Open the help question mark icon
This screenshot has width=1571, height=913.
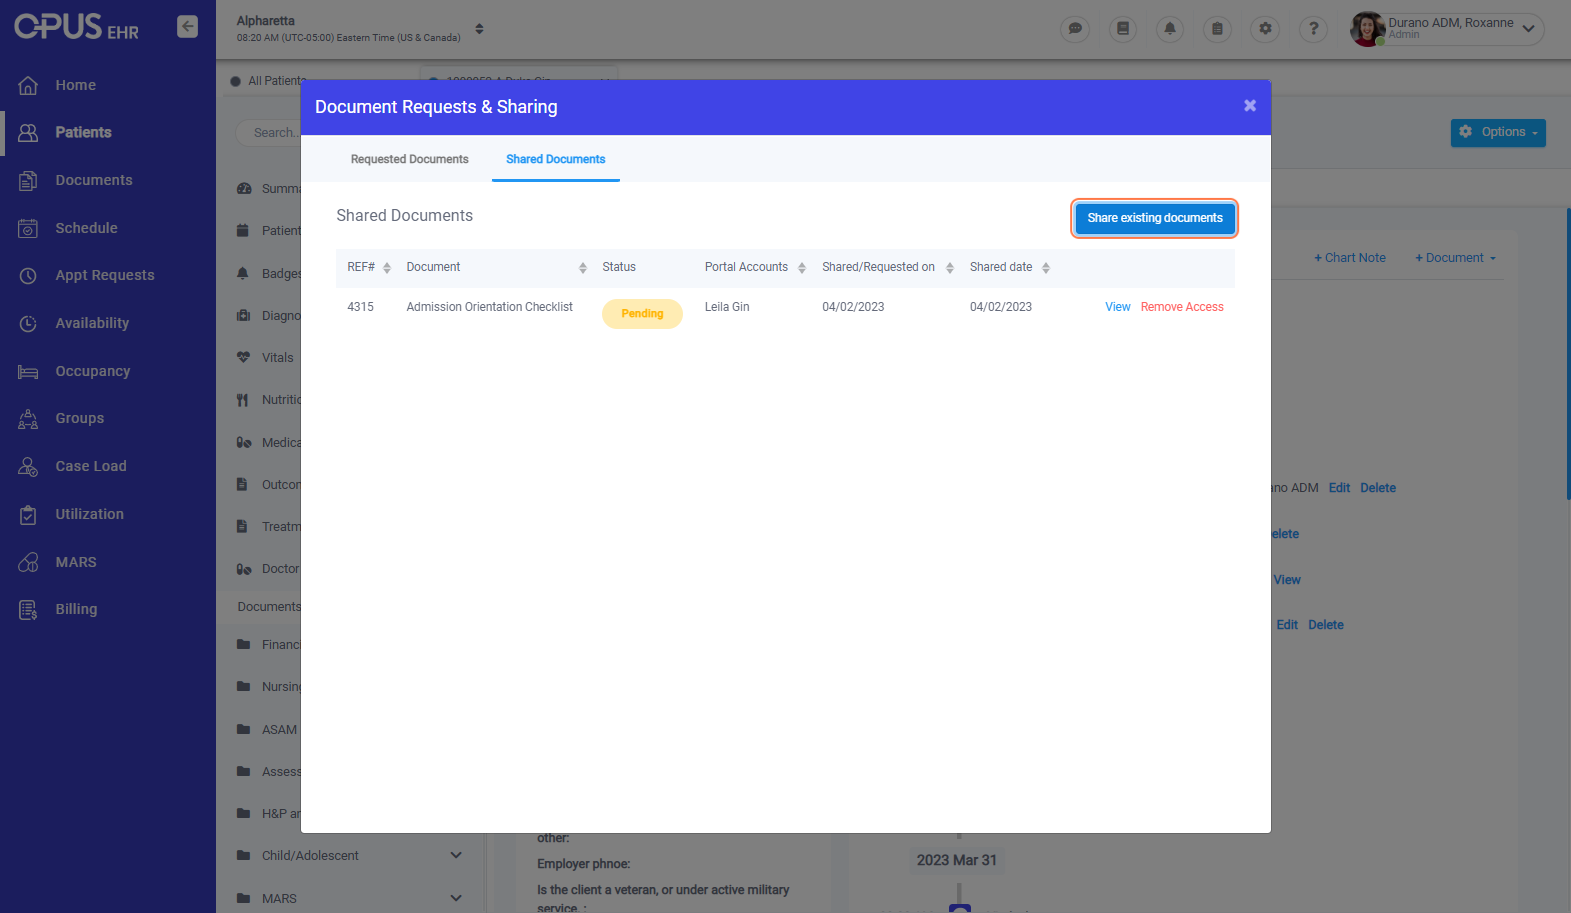(x=1313, y=29)
